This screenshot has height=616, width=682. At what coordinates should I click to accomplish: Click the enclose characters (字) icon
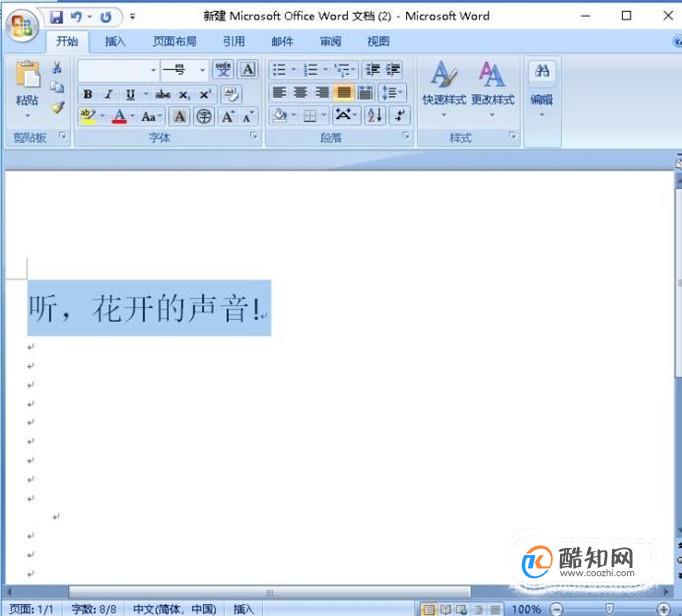pyautogui.click(x=204, y=116)
